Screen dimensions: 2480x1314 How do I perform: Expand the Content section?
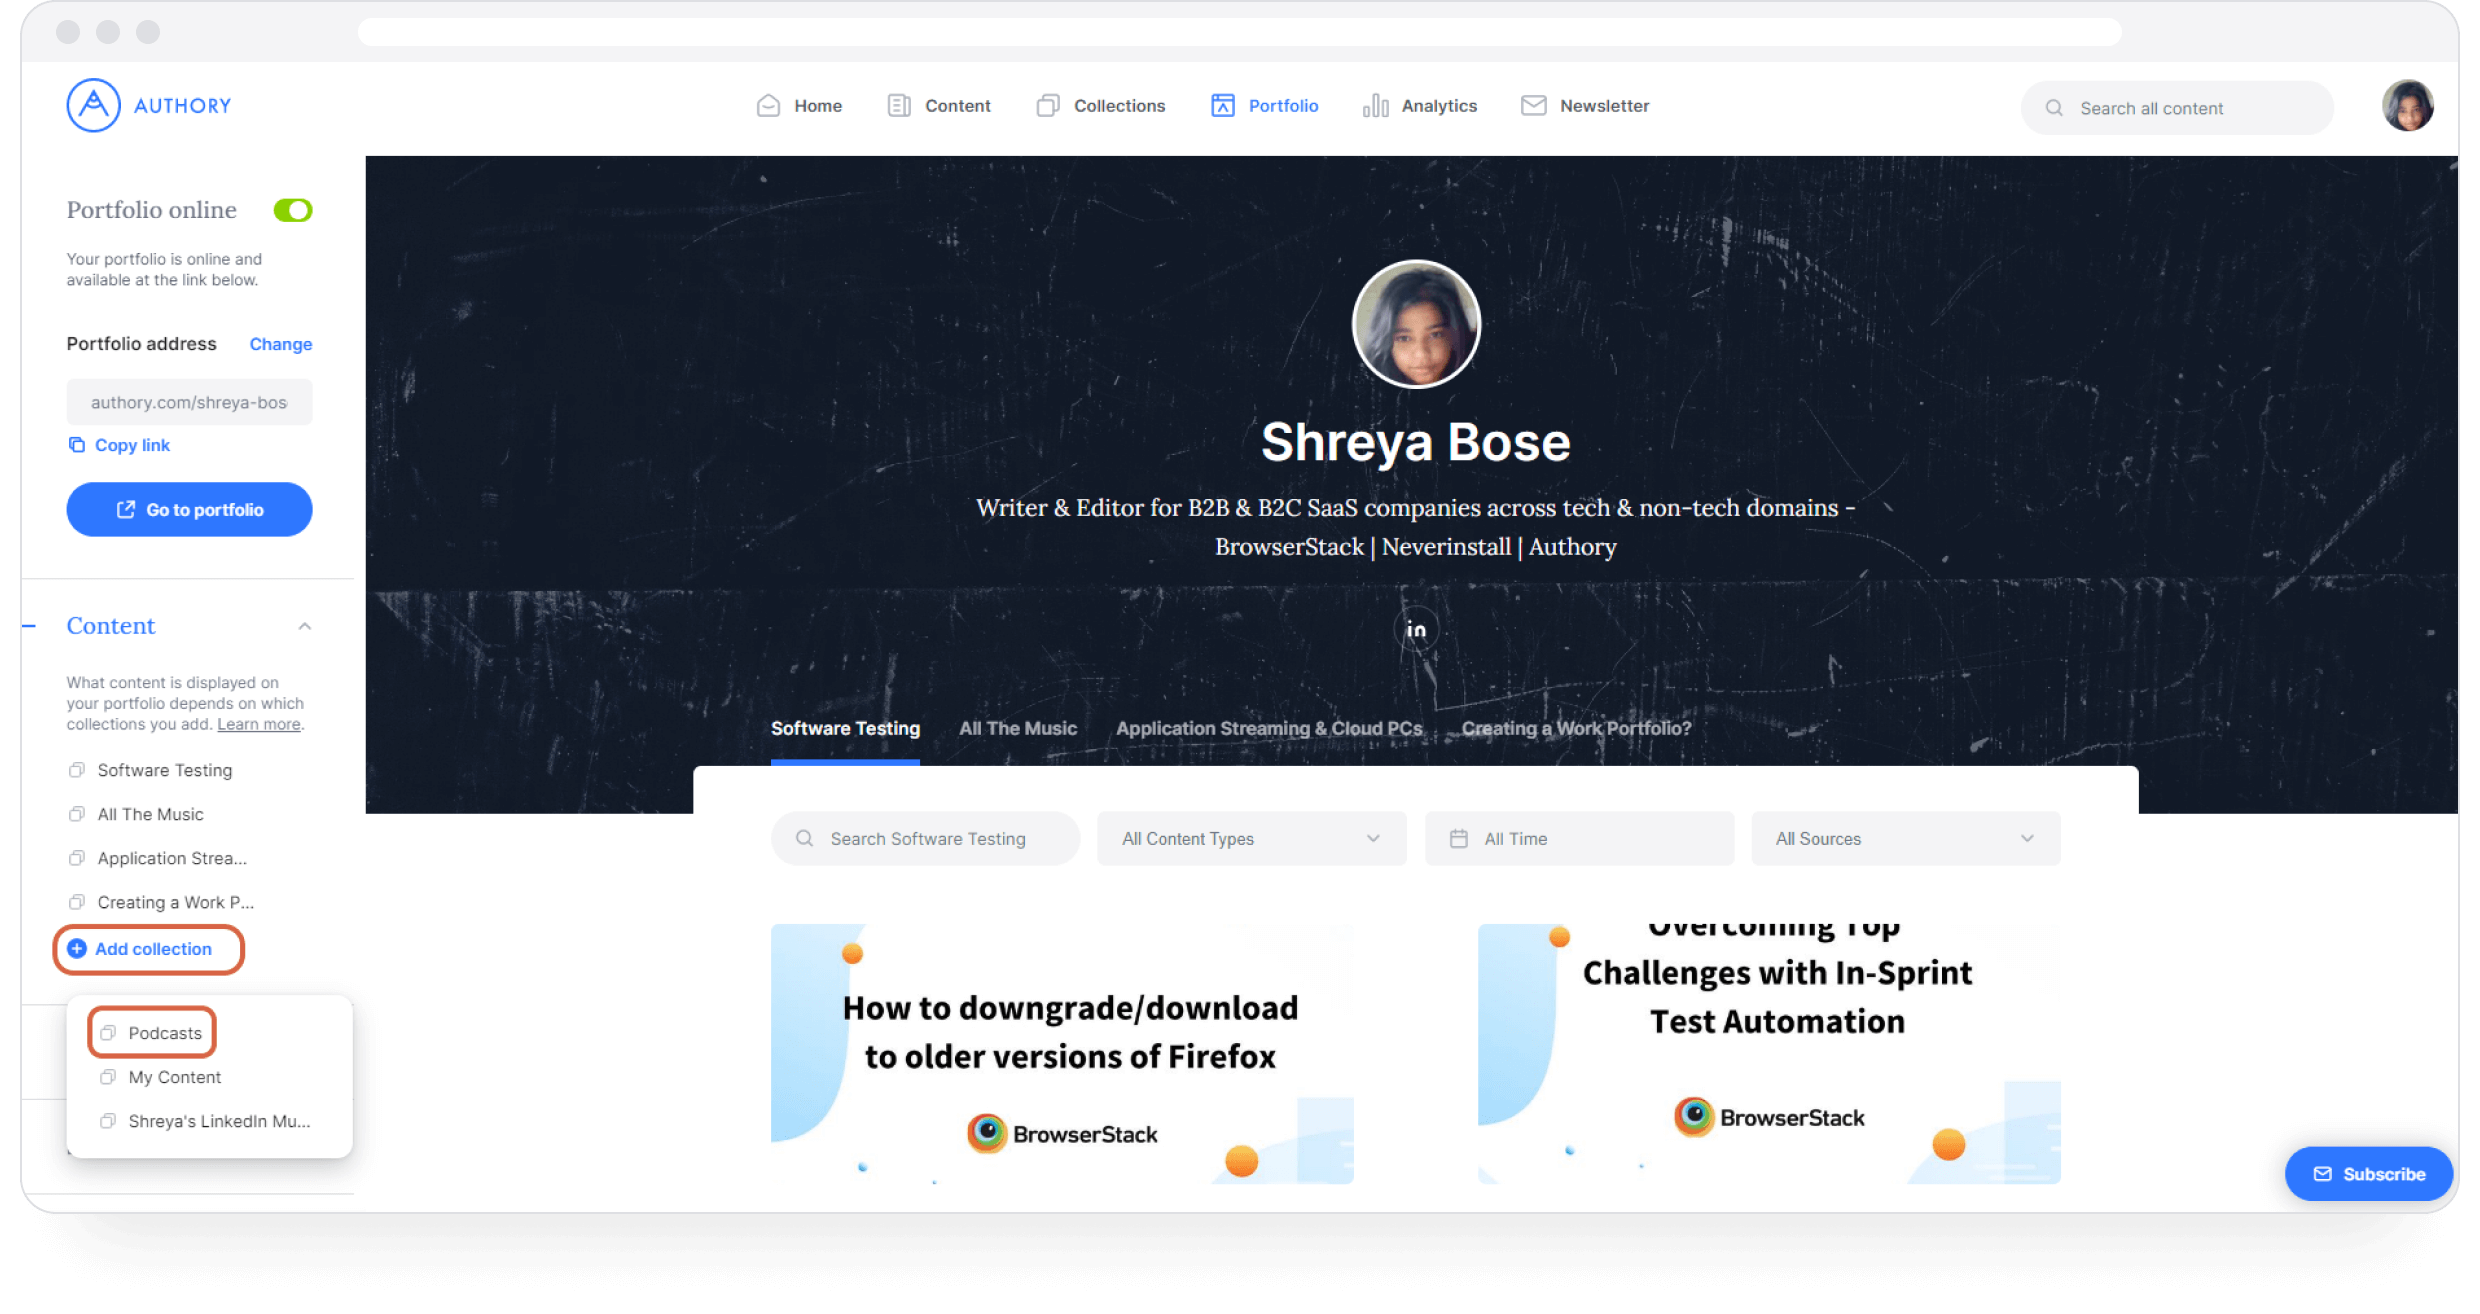click(302, 625)
